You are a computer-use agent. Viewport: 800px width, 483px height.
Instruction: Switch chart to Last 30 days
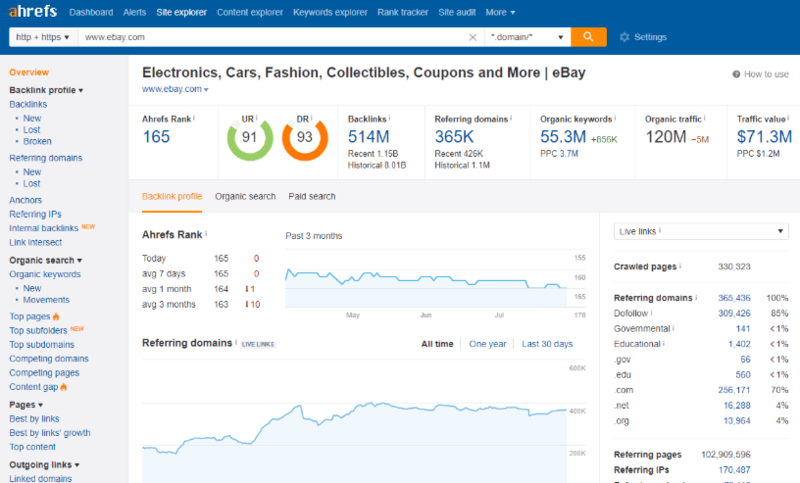point(547,344)
